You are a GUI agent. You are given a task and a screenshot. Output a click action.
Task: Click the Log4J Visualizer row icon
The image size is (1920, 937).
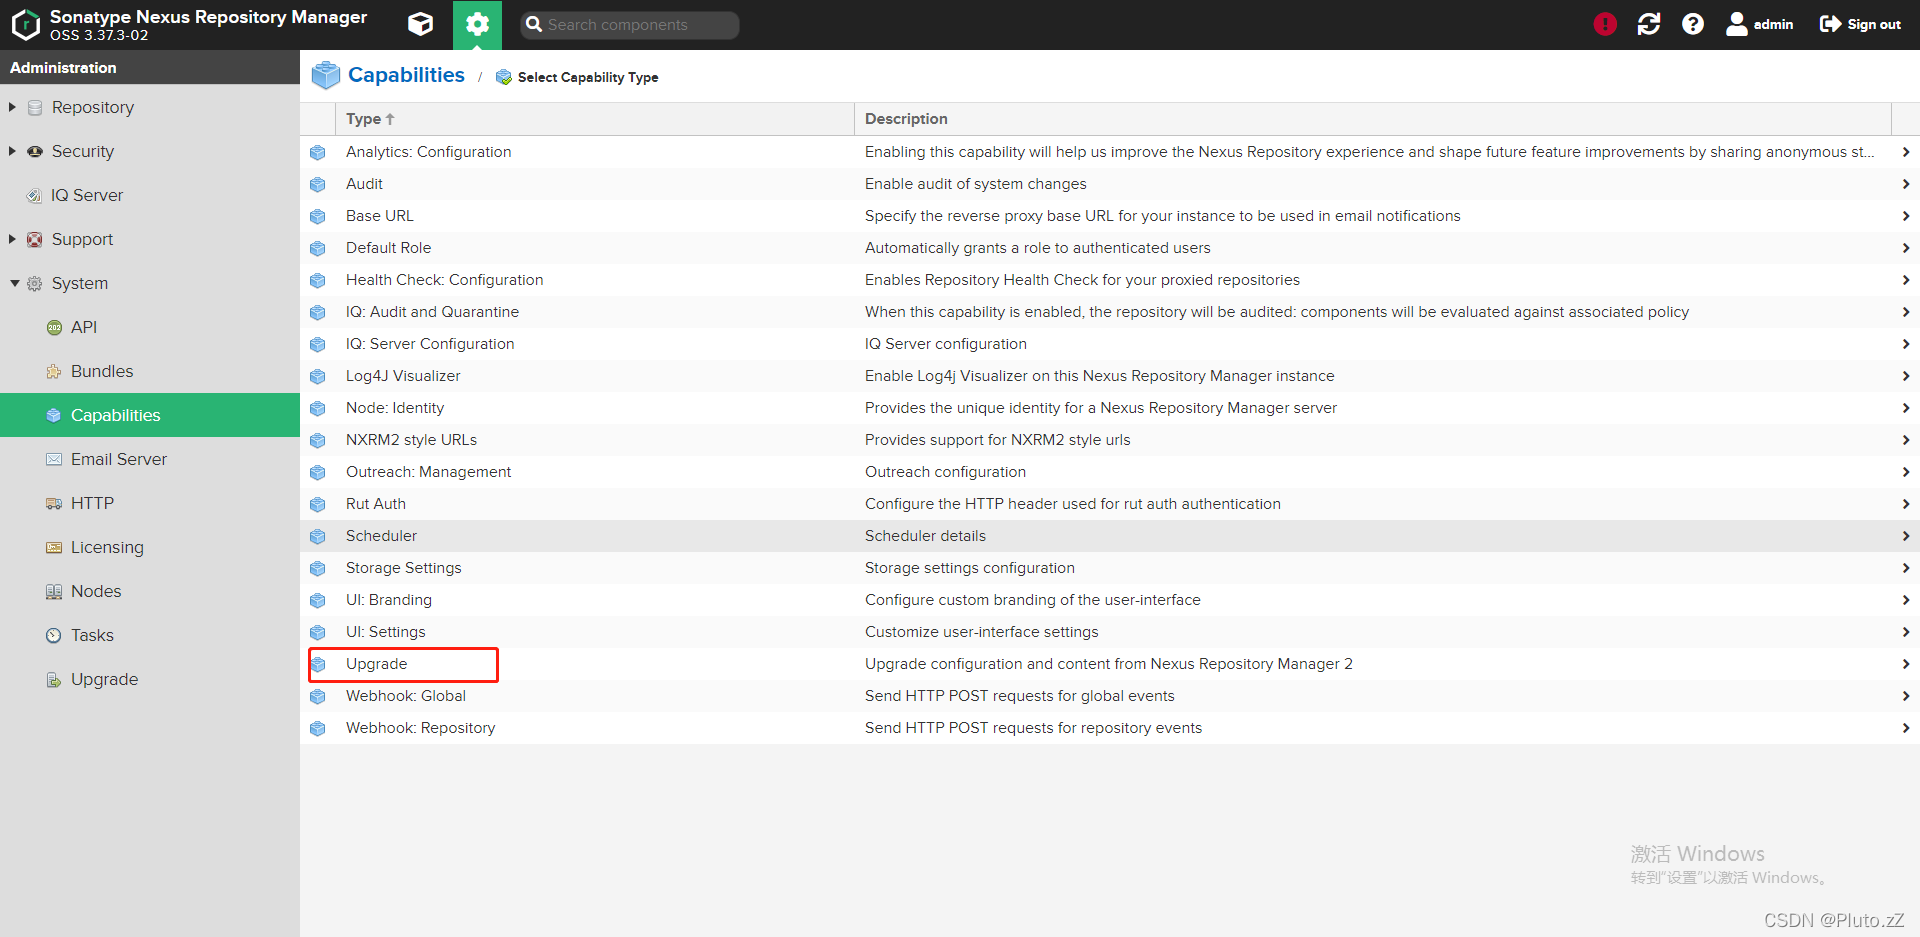tap(318, 376)
